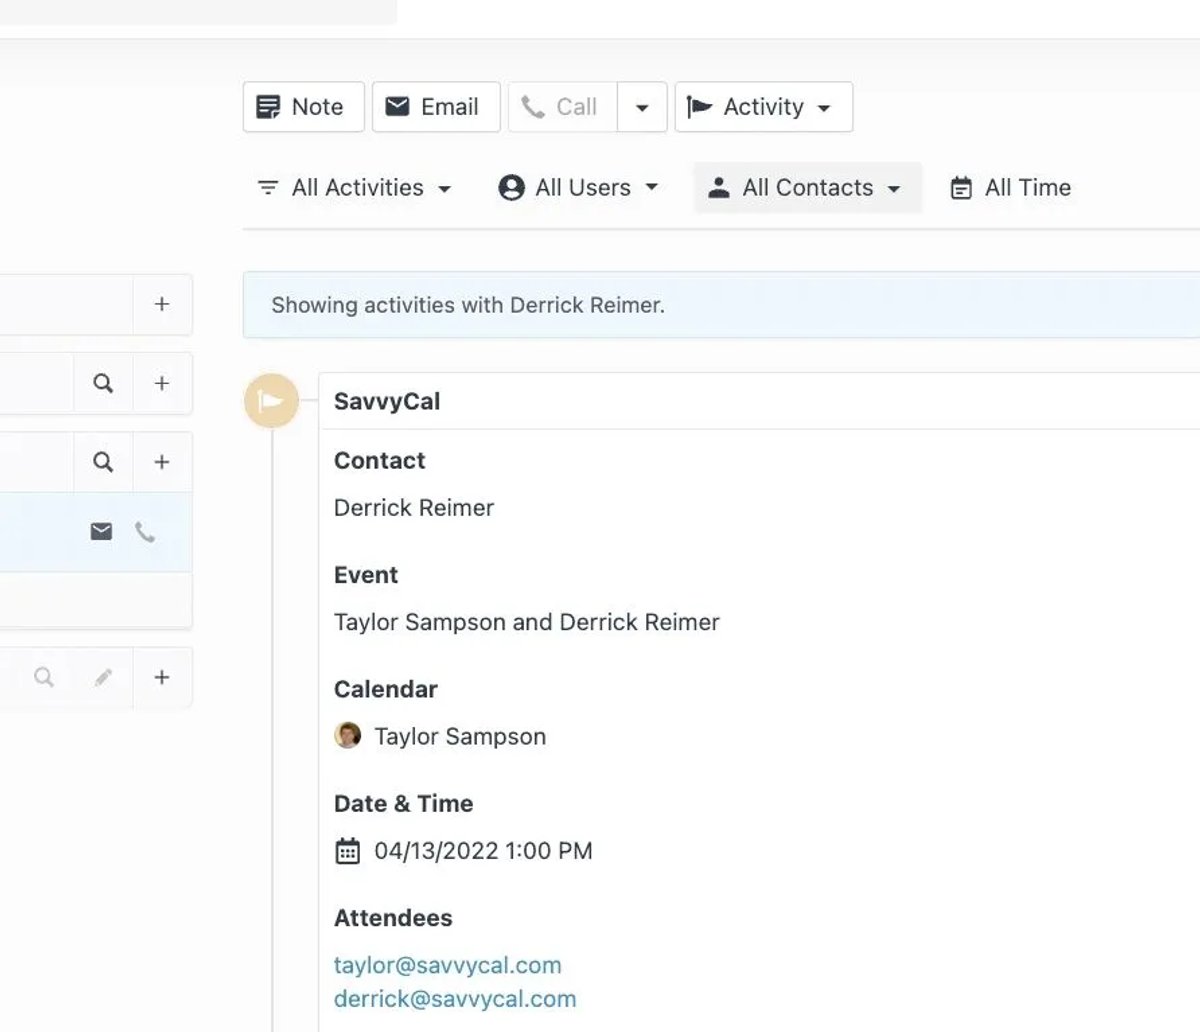1200x1032 pixels.
Task: Click plus icon in third sidebar row
Action: [x=162, y=462]
